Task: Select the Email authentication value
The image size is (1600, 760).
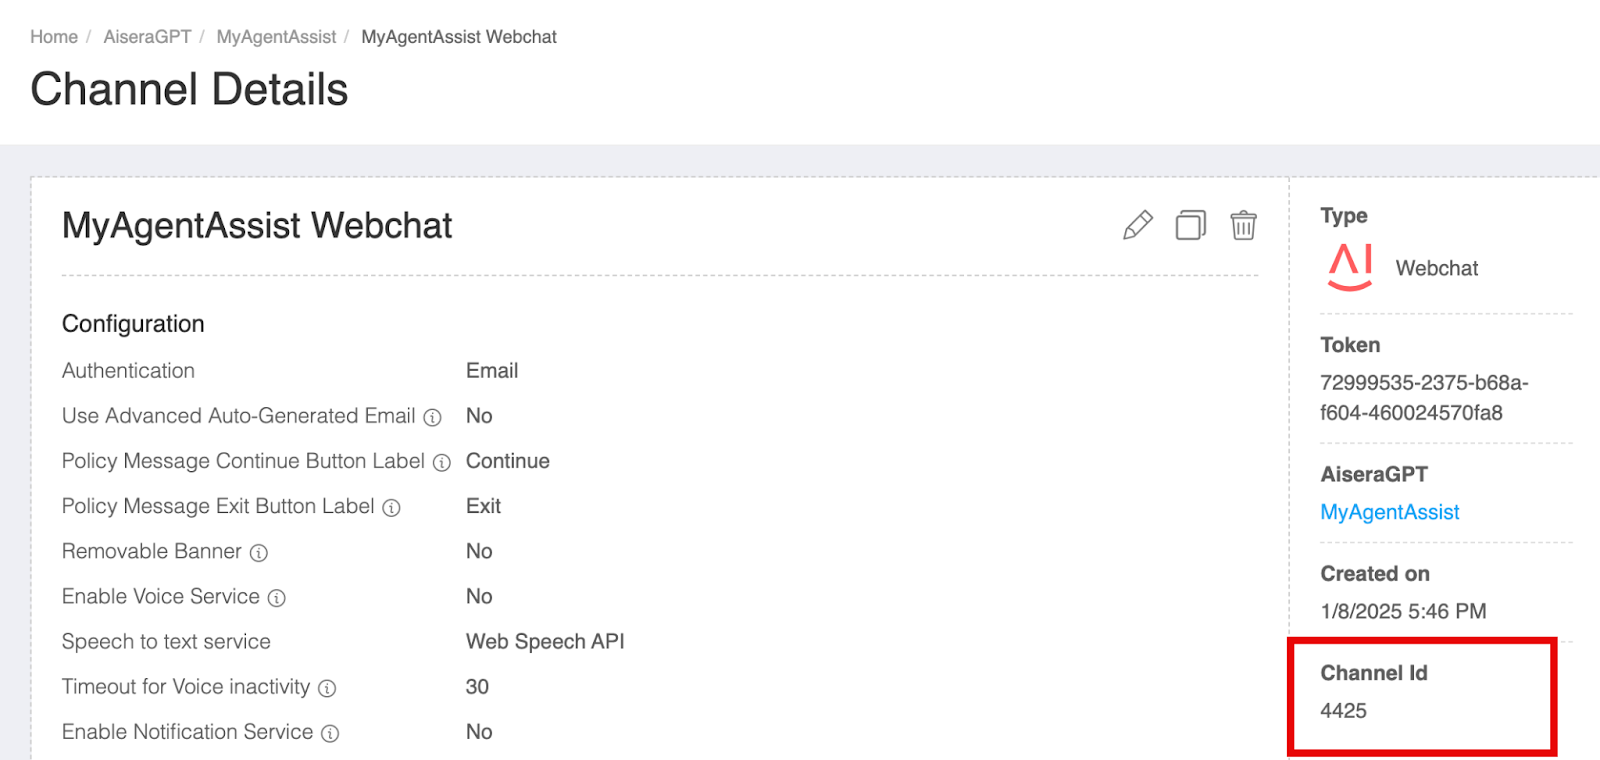Action: [492, 371]
